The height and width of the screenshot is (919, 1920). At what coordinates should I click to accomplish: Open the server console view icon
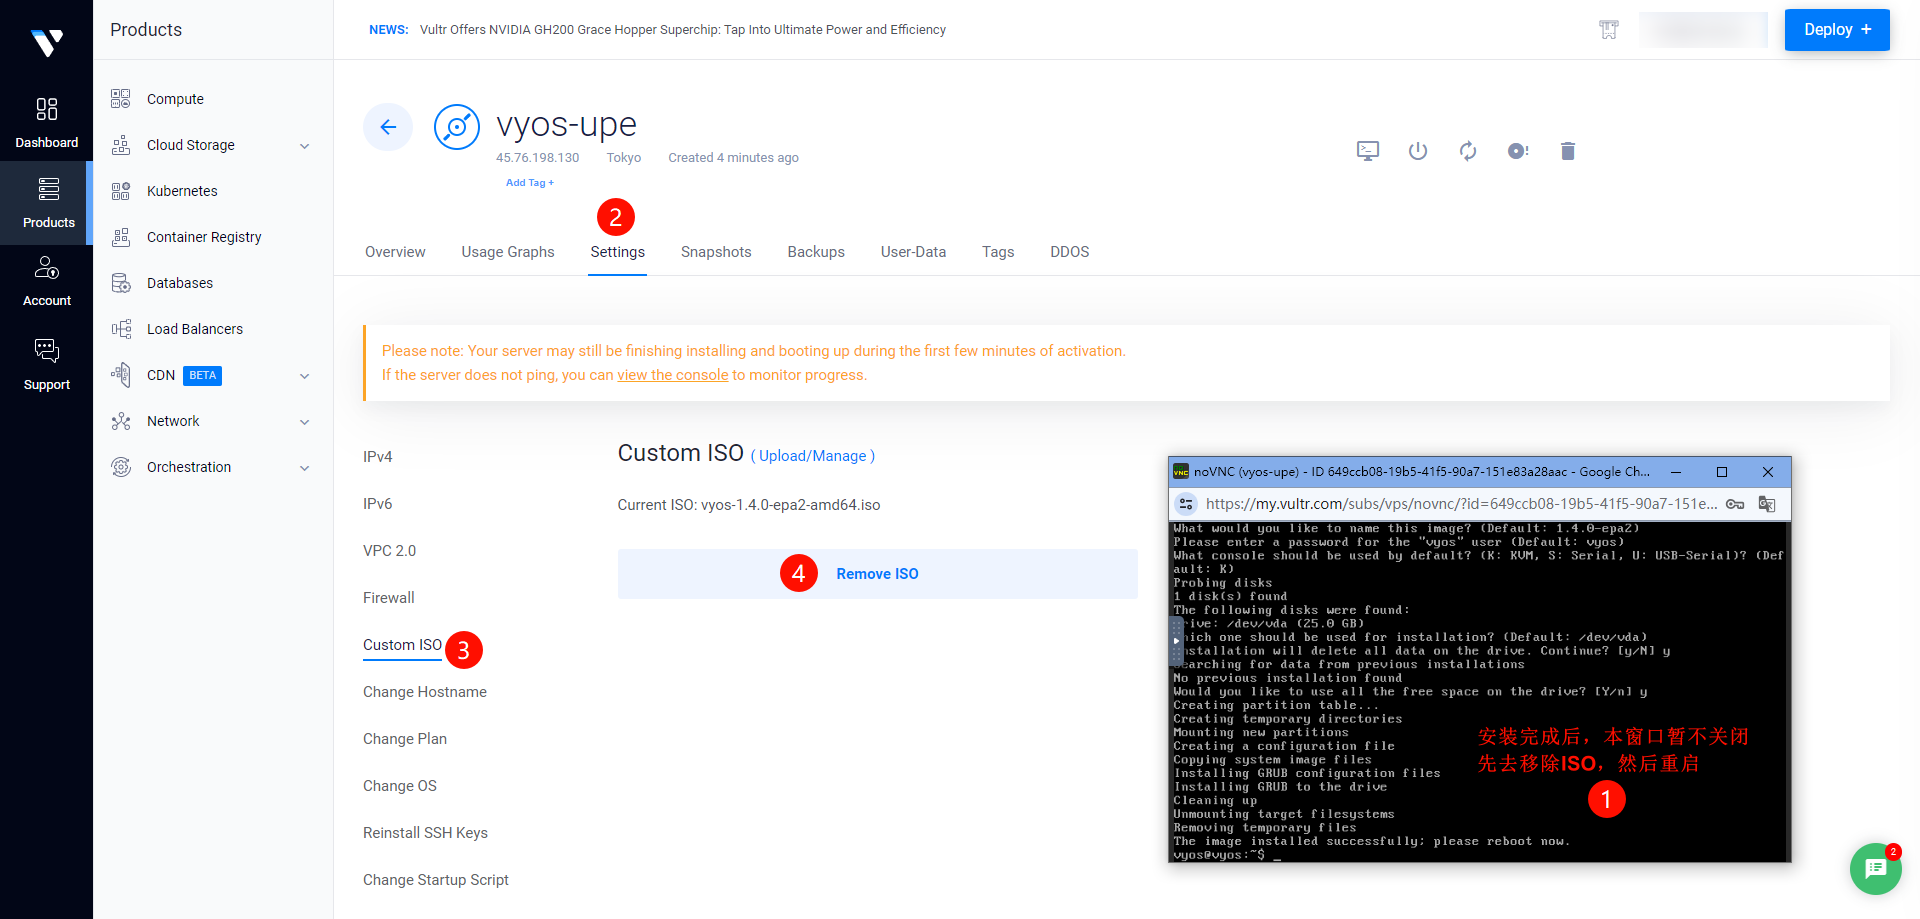[x=1368, y=151]
